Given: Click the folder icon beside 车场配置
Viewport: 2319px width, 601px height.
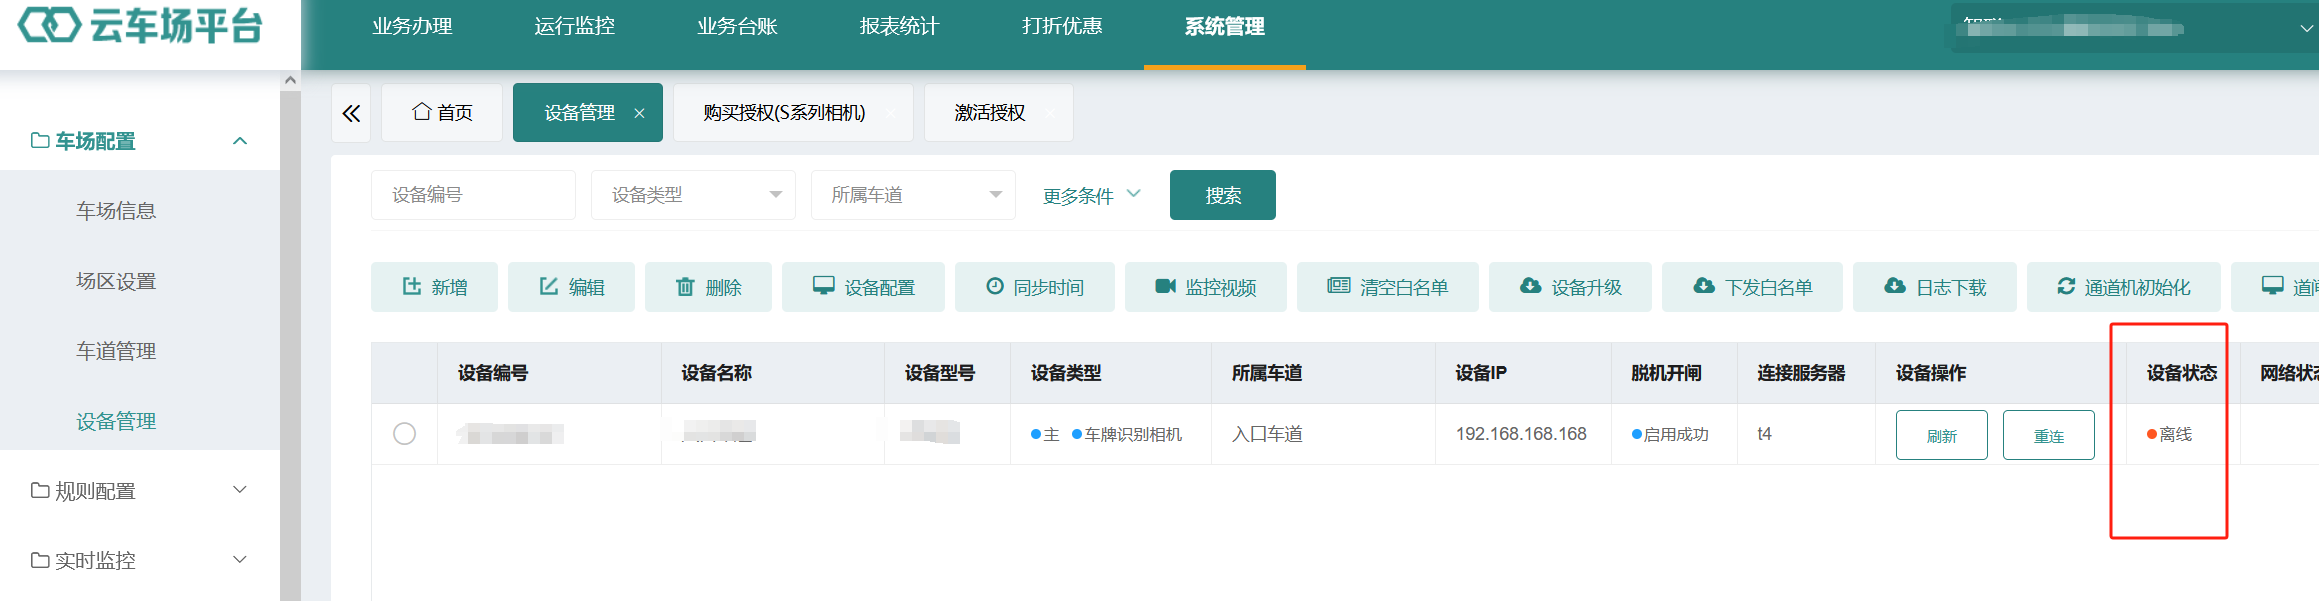Looking at the screenshot, I should click(x=40, y=140).
